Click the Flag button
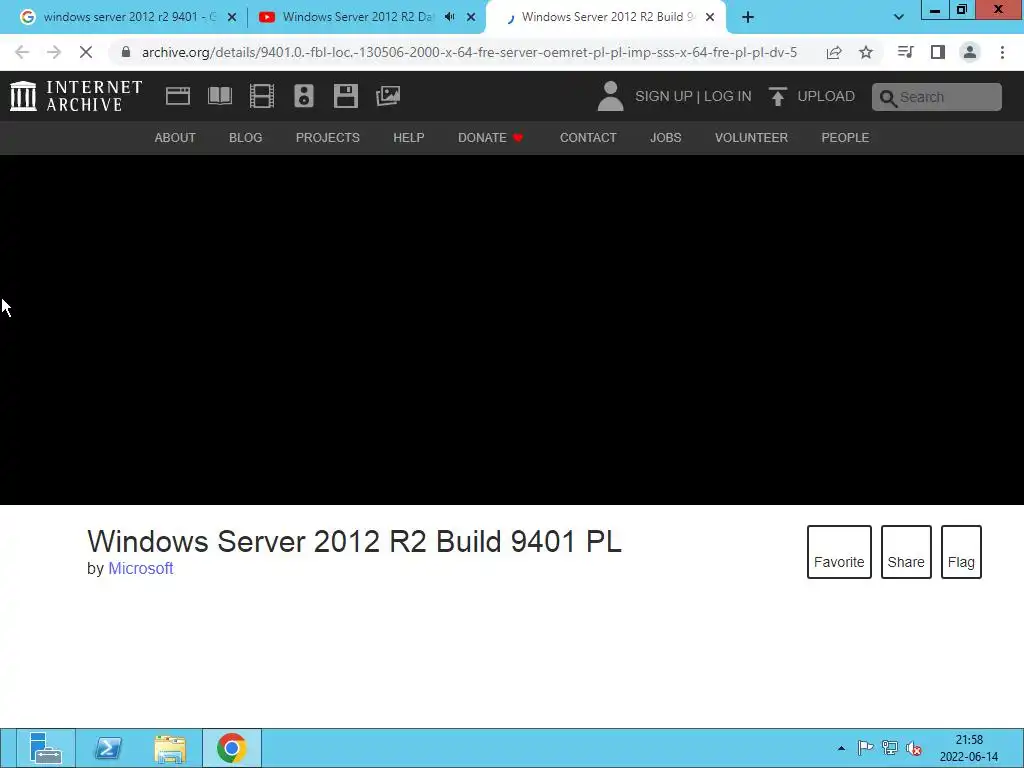This screenshot has height=768, width=1024. pyautogui.click(x=961, y=552)
